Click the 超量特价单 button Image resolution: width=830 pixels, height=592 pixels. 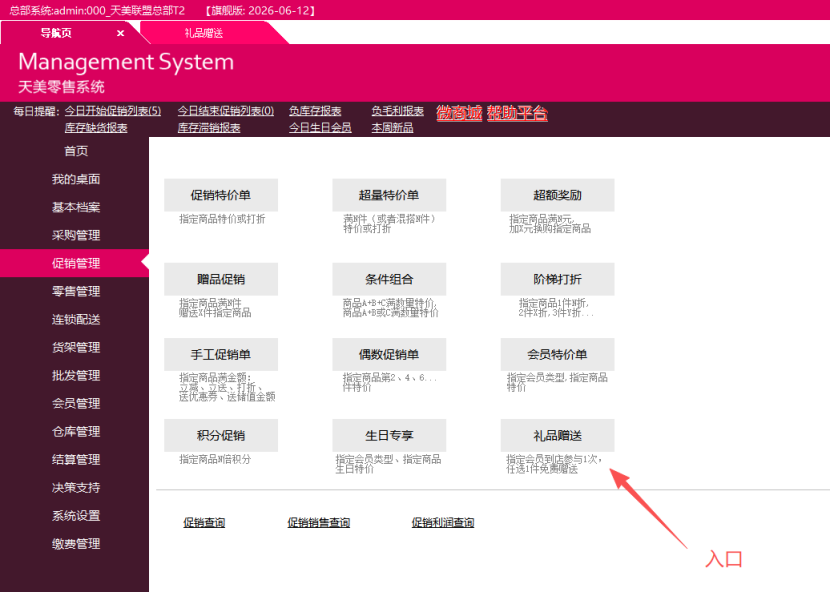(x=389, y=195)
